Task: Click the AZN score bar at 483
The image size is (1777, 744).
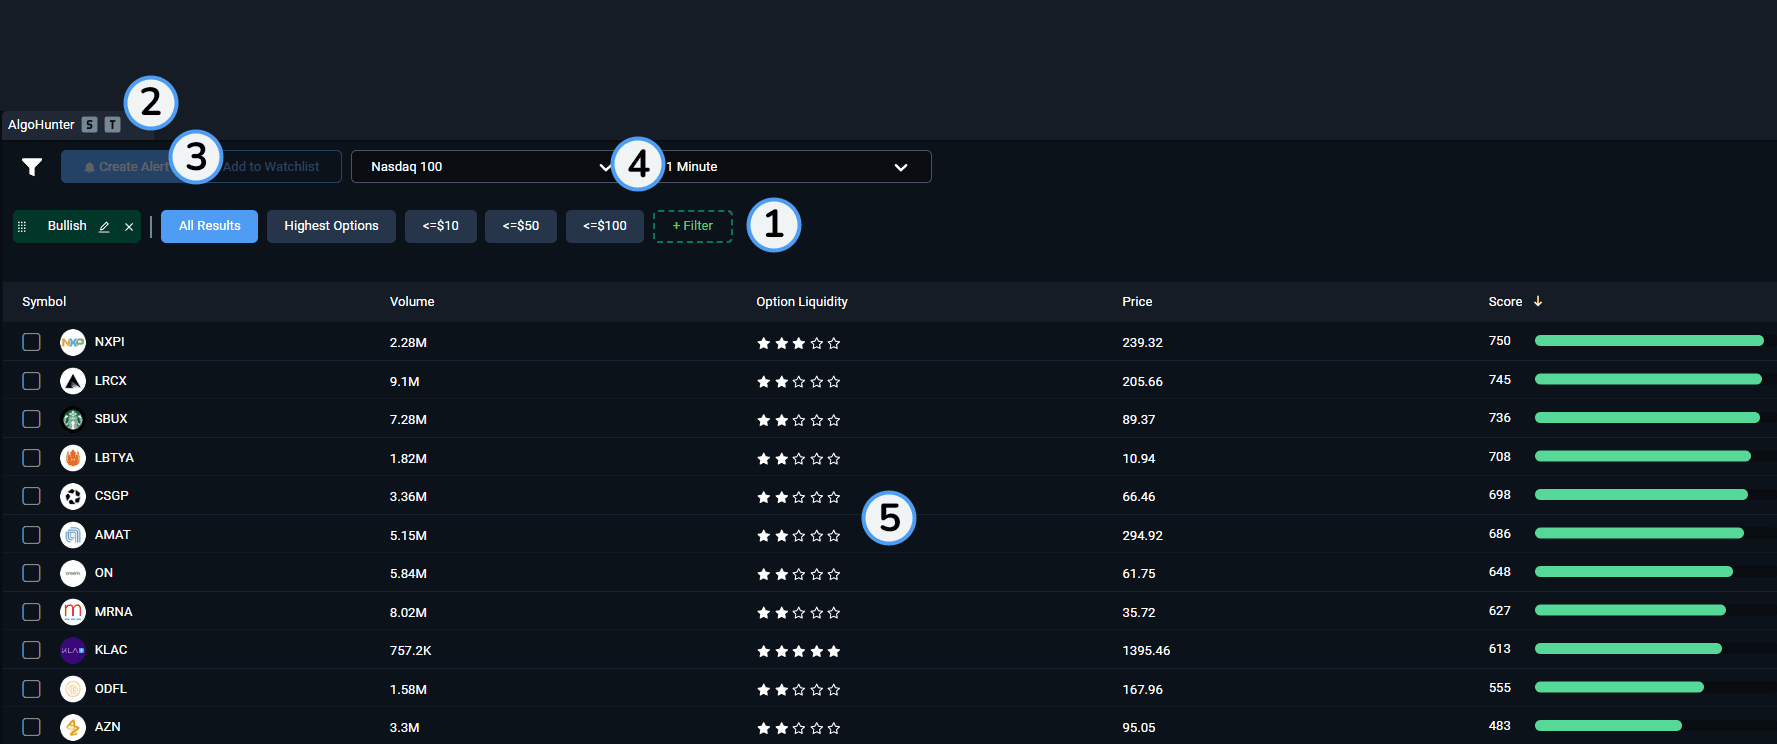Action: point(1608,726)
